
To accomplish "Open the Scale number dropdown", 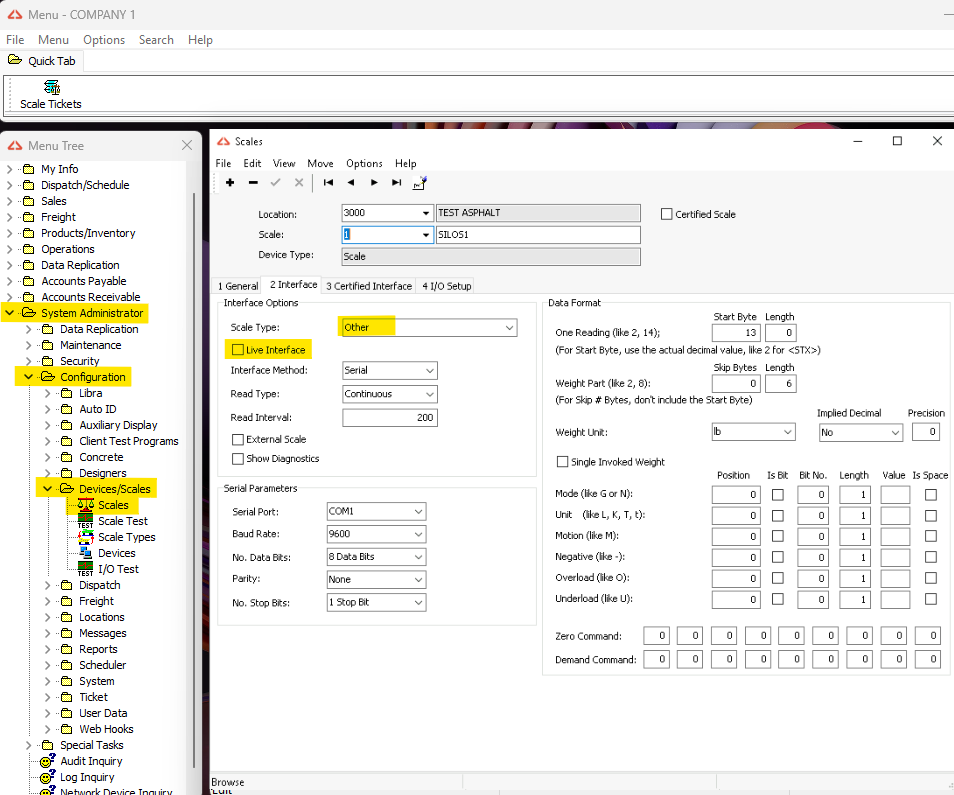I will coord(426,235).
